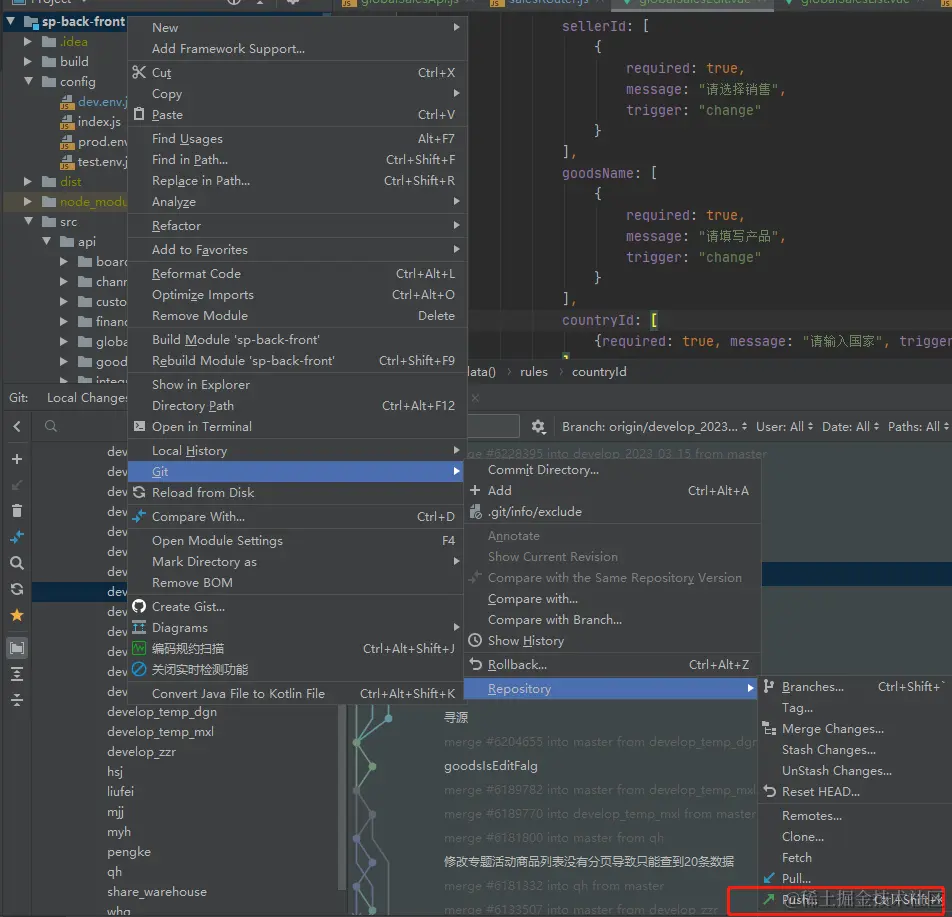
Task: Click the plus icon beside Add
Action: pyautogui.click(x=475, y=490)
